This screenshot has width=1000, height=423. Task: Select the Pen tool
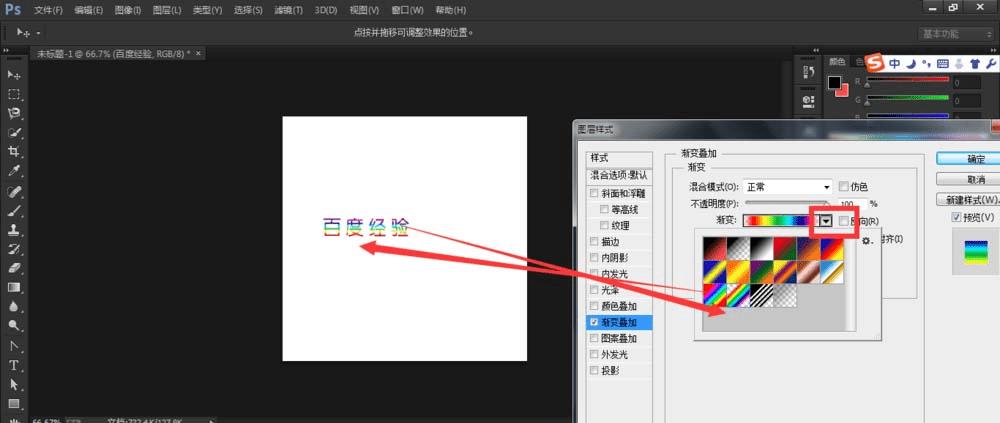pyautogui.click(x=14, y=346)
